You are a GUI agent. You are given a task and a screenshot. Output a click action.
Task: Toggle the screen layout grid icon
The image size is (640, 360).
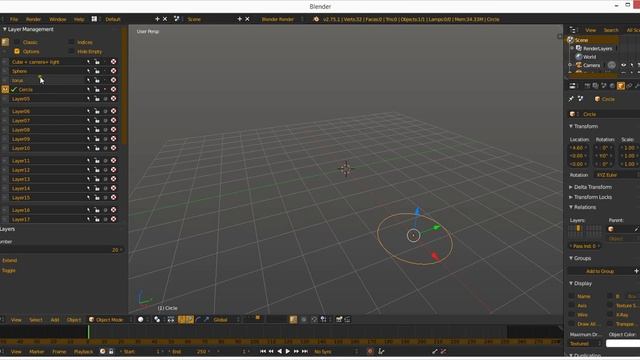click(94, 19)
